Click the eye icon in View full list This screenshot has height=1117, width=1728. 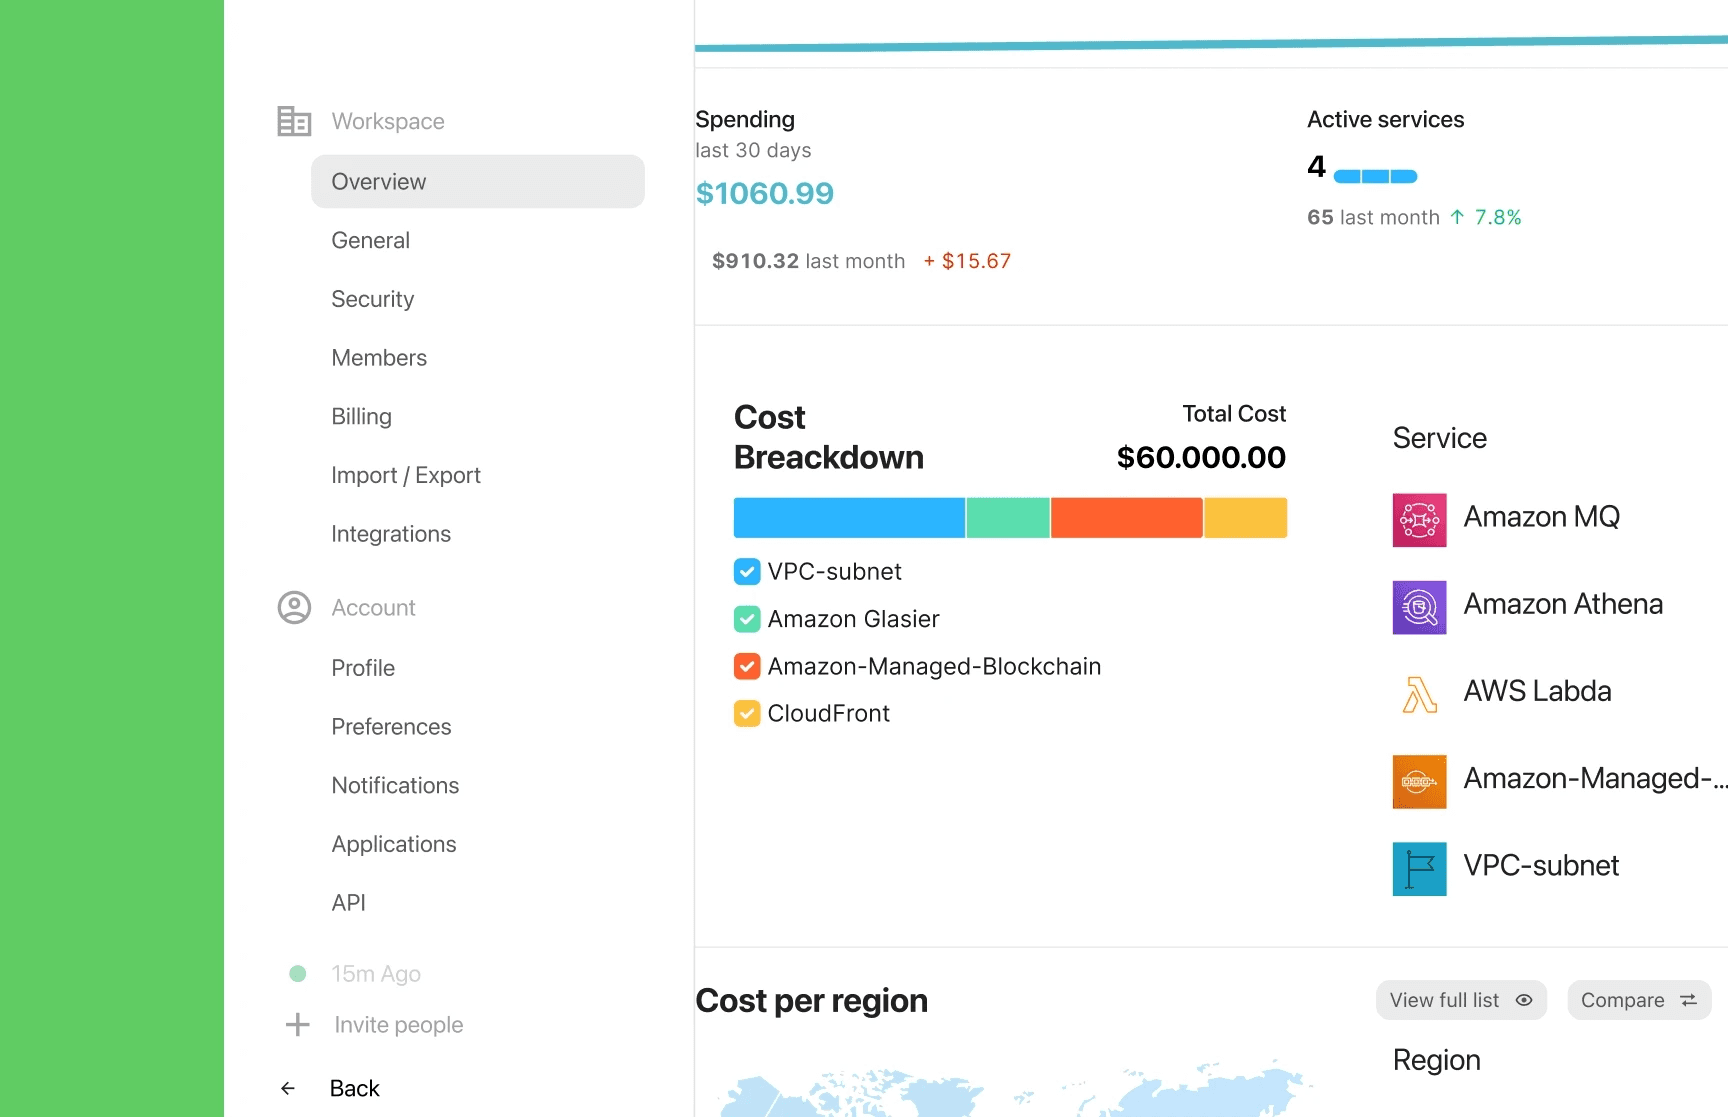point(1524,1000)
